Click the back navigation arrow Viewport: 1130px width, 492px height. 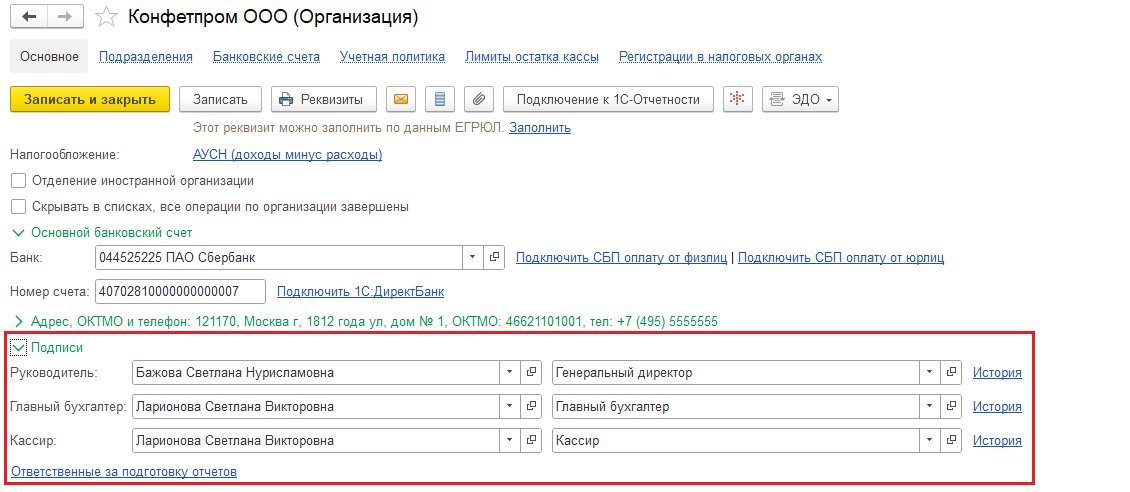tap(28, 17)
